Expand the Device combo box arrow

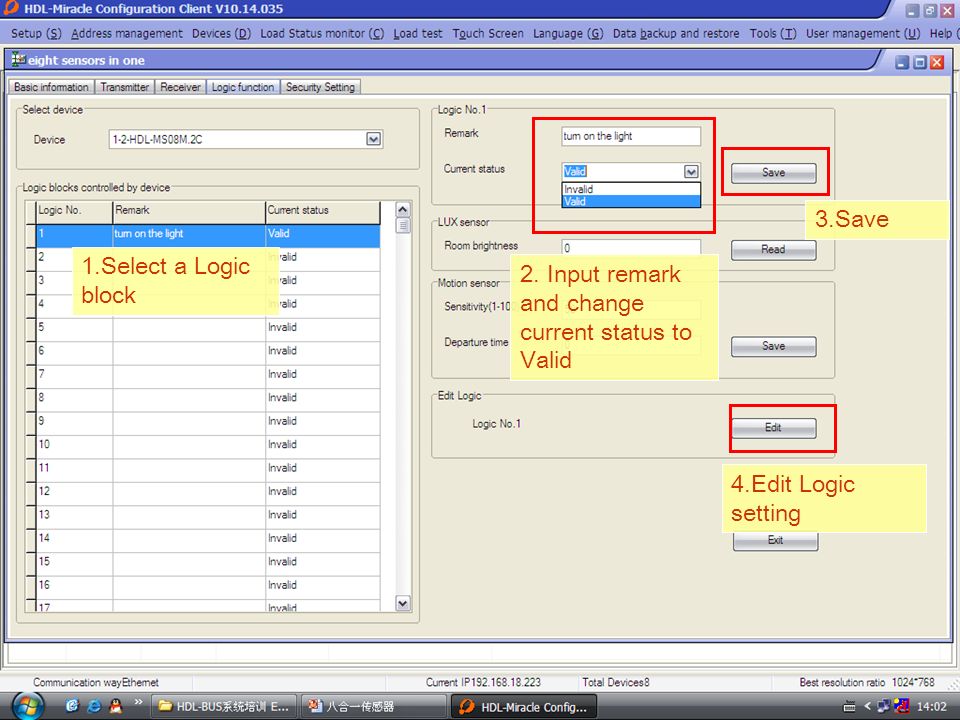tap(373, 139)
